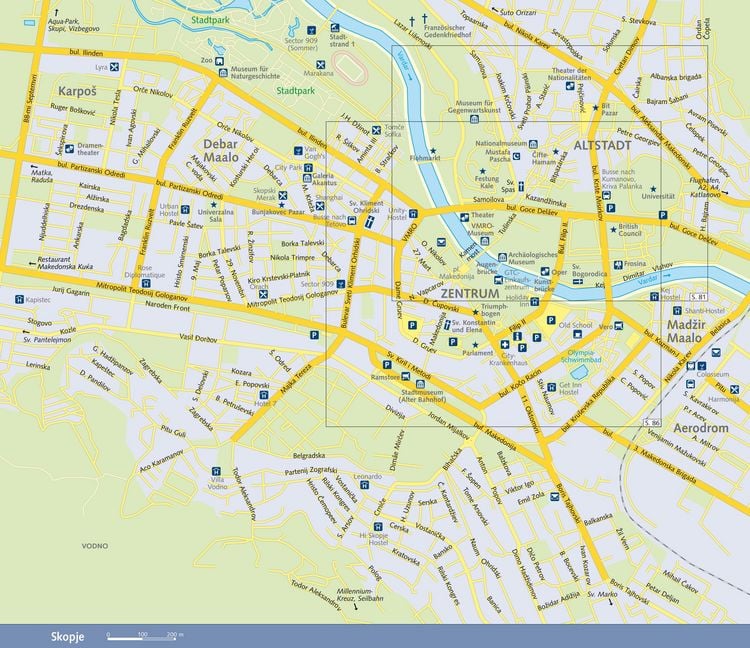This screenshot has width=750, height=648.
Task: Click the Madžir Maalo district label
Action: 686,331
